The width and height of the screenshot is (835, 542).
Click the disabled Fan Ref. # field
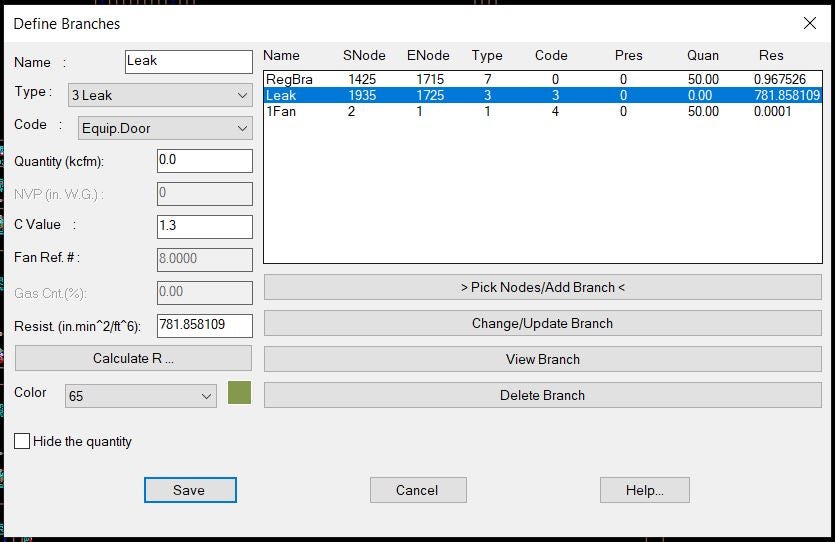click(204, 260)
